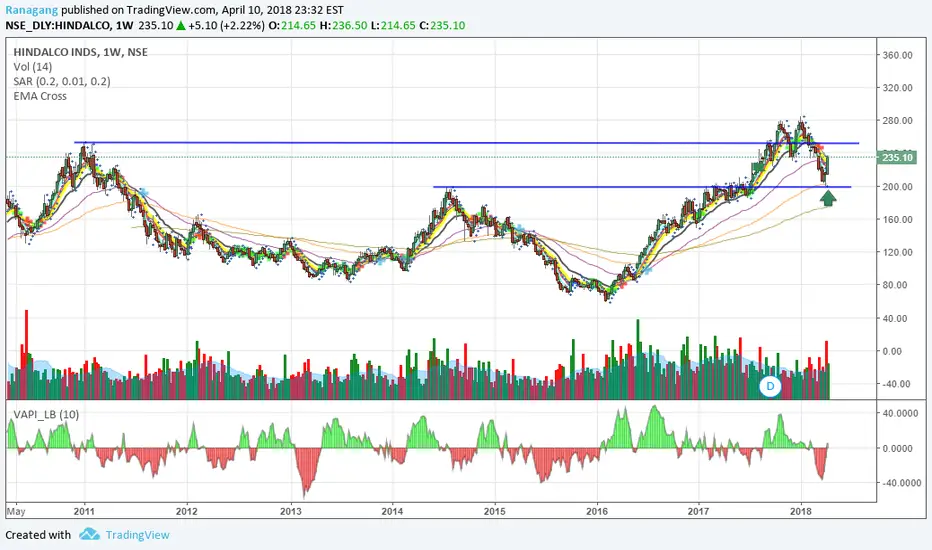932x550 pixels.
Task: Click the 2017 label on time axis
Action: 699,511
